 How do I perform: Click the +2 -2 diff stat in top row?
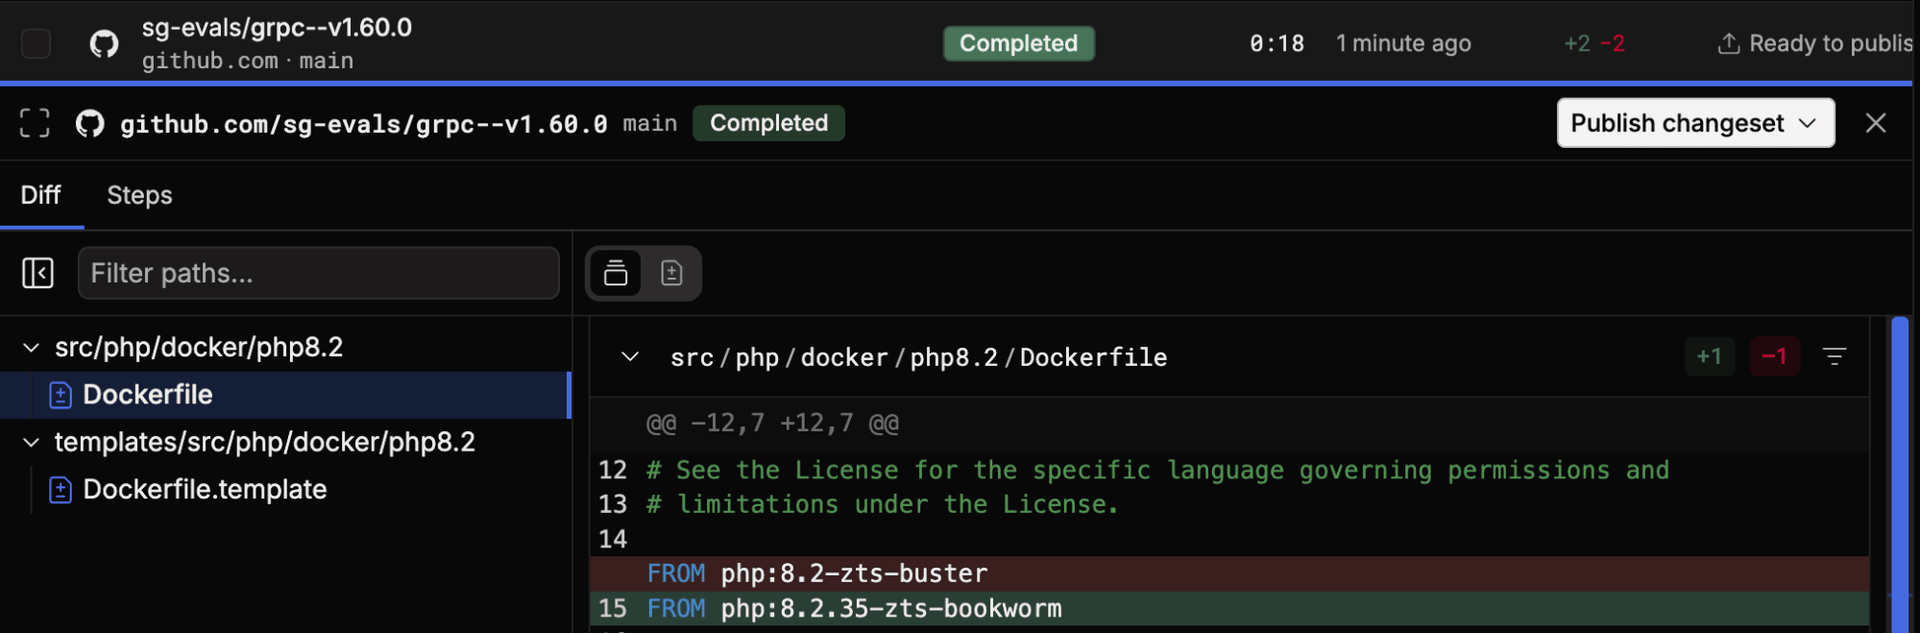click(1594, 44)
